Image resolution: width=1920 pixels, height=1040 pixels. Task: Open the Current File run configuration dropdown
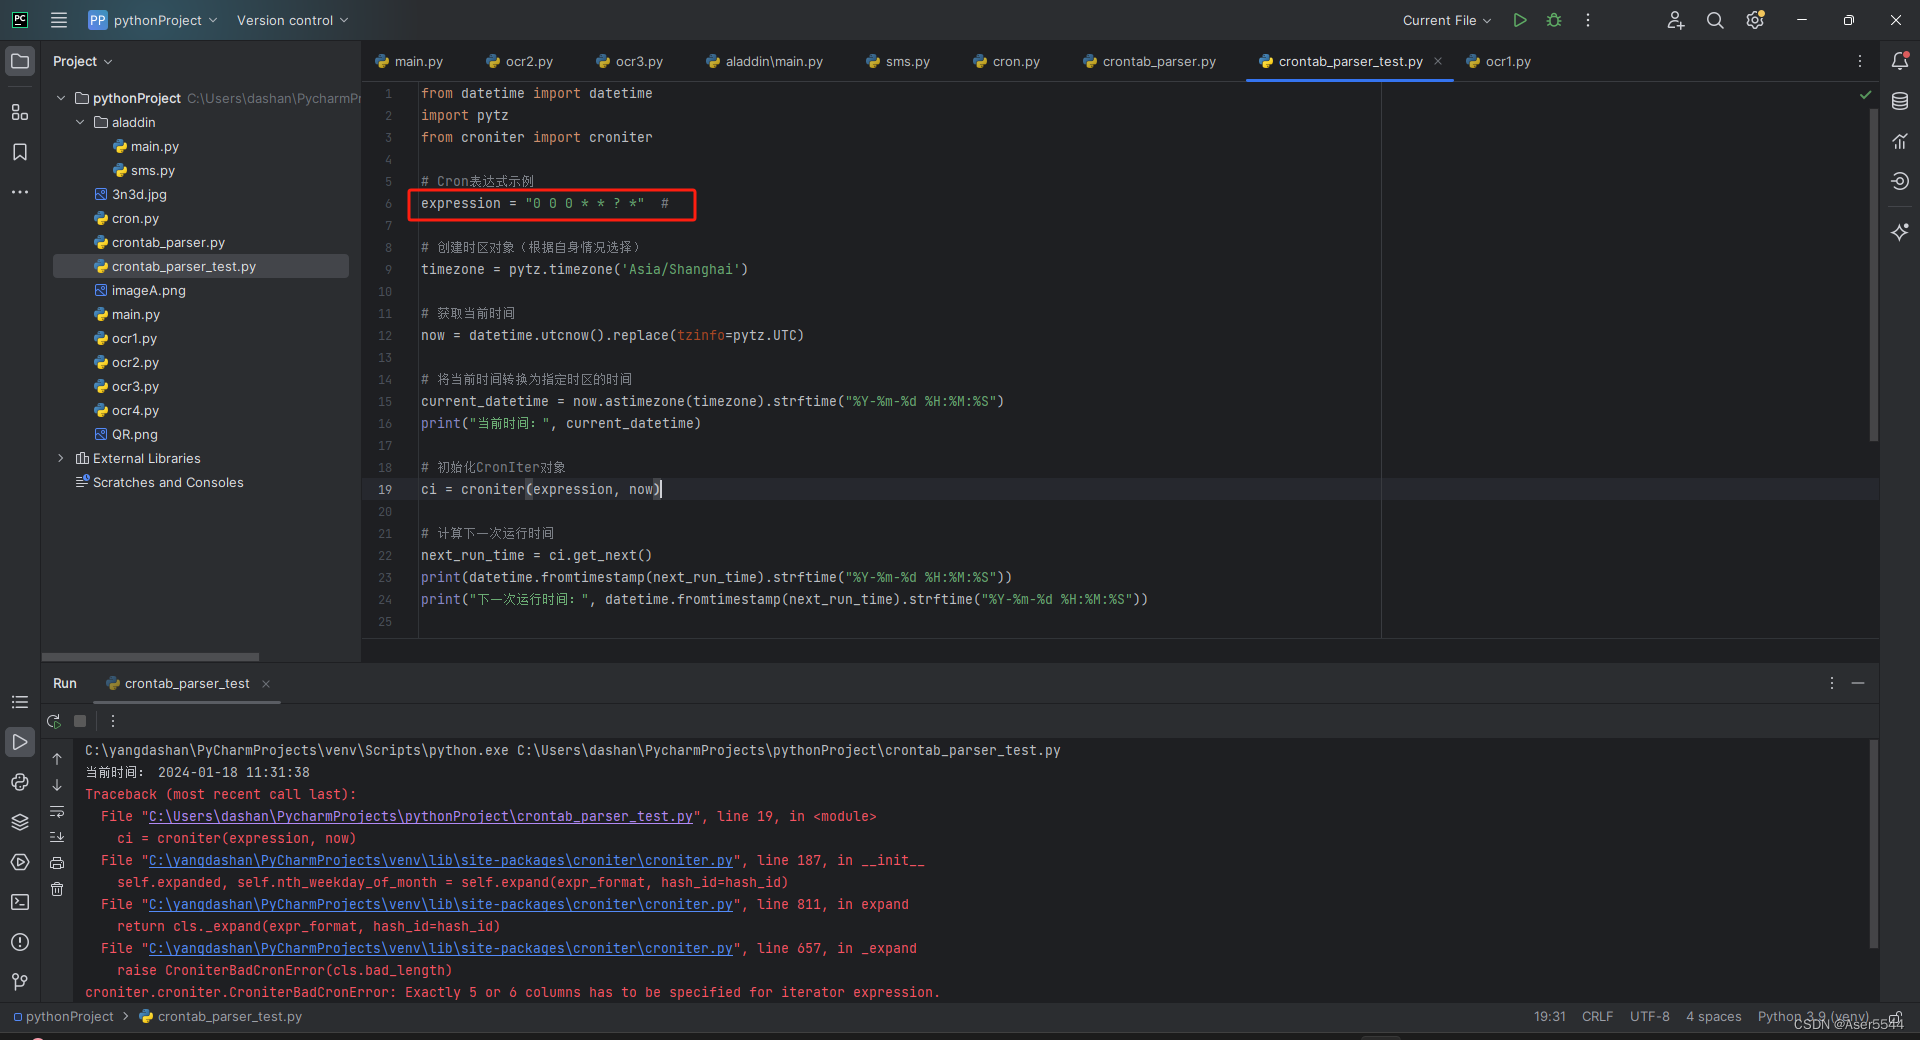1447,20
